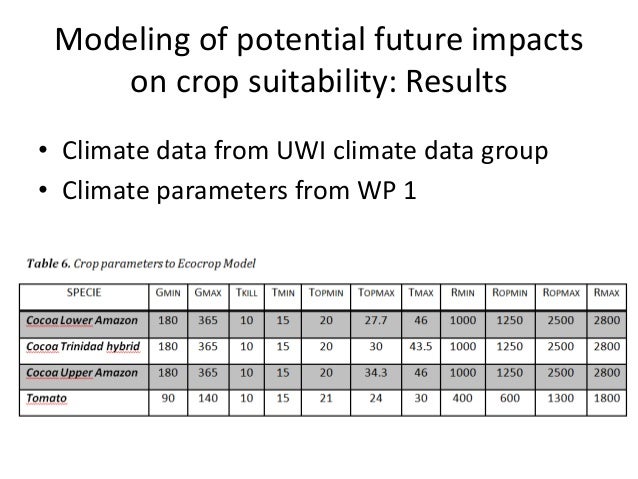The height and width of the screenshot is (479, 638).
Task: Click the 43.5 TMAX cell
Action: point(421,346)
